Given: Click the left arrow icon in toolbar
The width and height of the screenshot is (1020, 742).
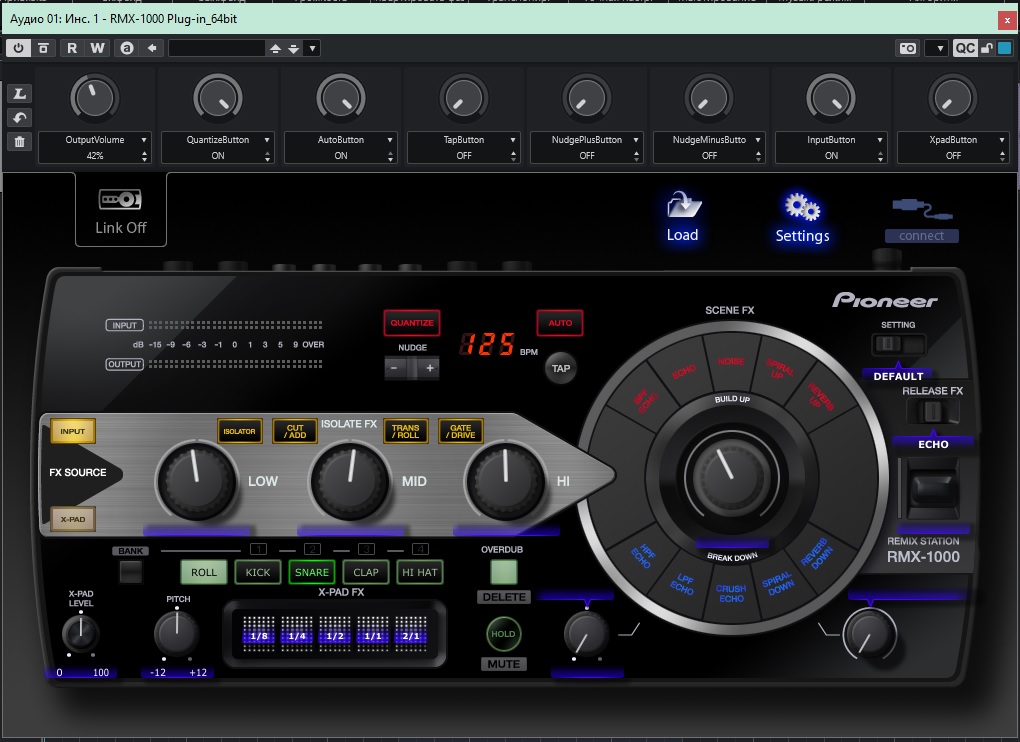Looking at the screenshot, I should pos(152,48).
